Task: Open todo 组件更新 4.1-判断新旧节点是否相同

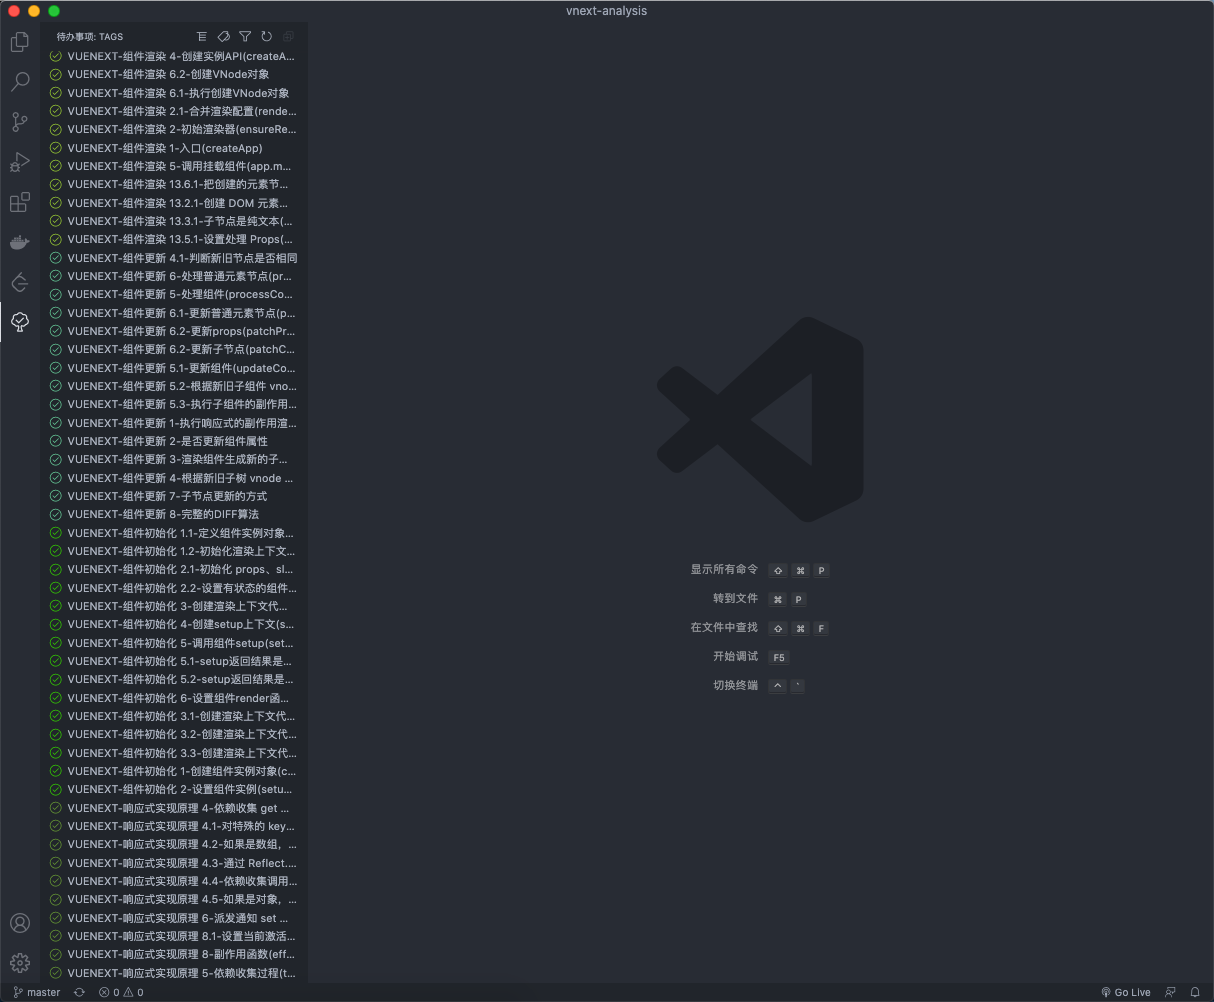Action: pyautogui.click(x=174, y=258)
